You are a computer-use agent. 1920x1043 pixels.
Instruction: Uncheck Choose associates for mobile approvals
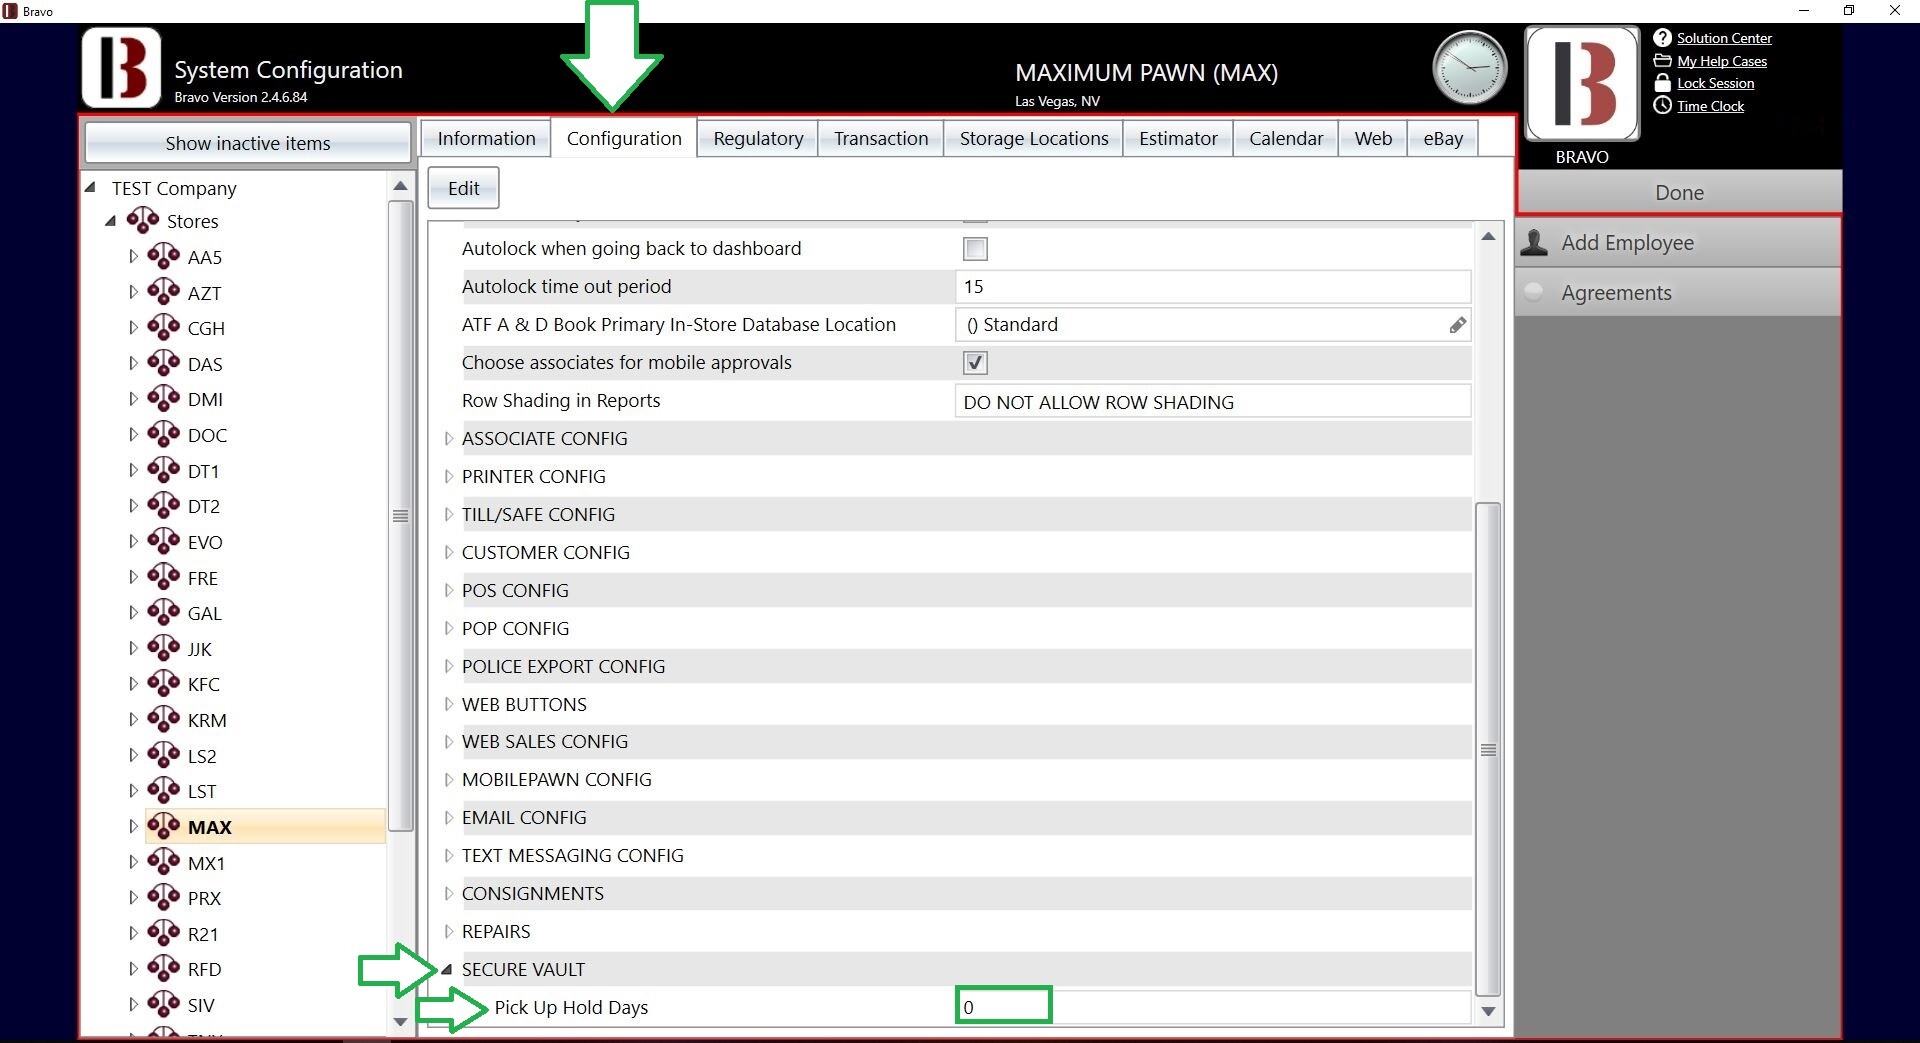pyautogui.click(x=975, y=363)
